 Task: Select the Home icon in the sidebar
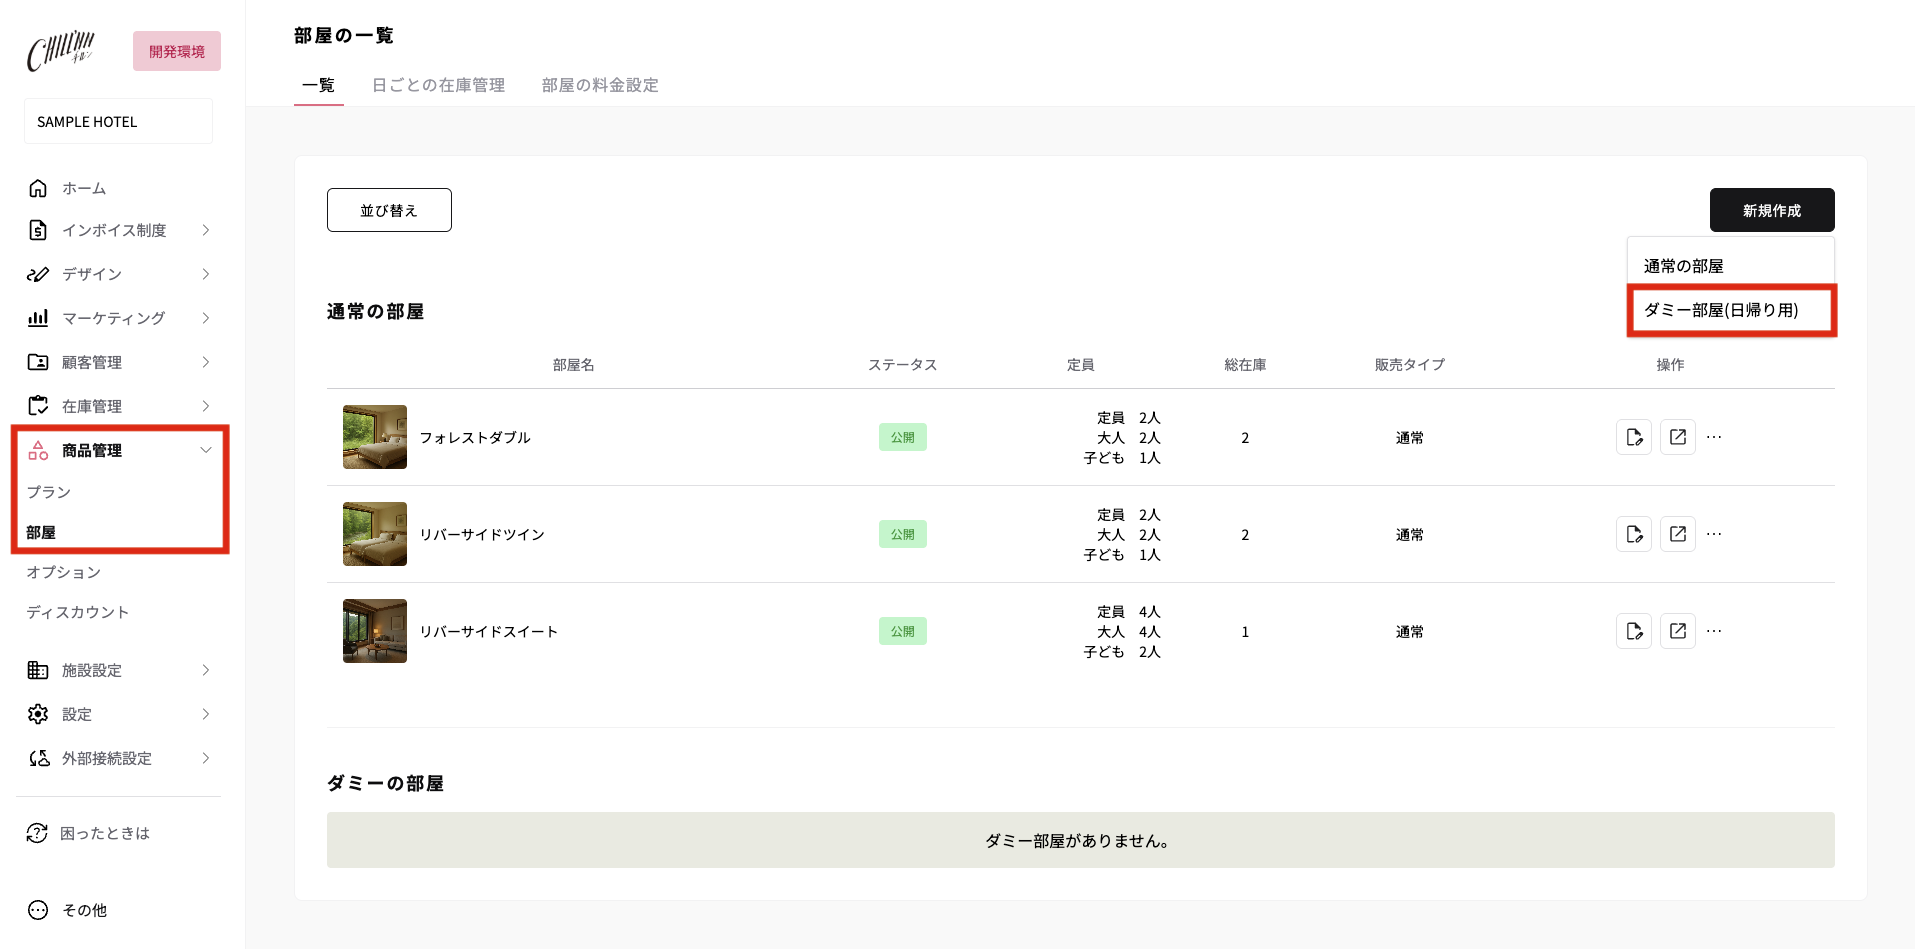coord(38,188)
